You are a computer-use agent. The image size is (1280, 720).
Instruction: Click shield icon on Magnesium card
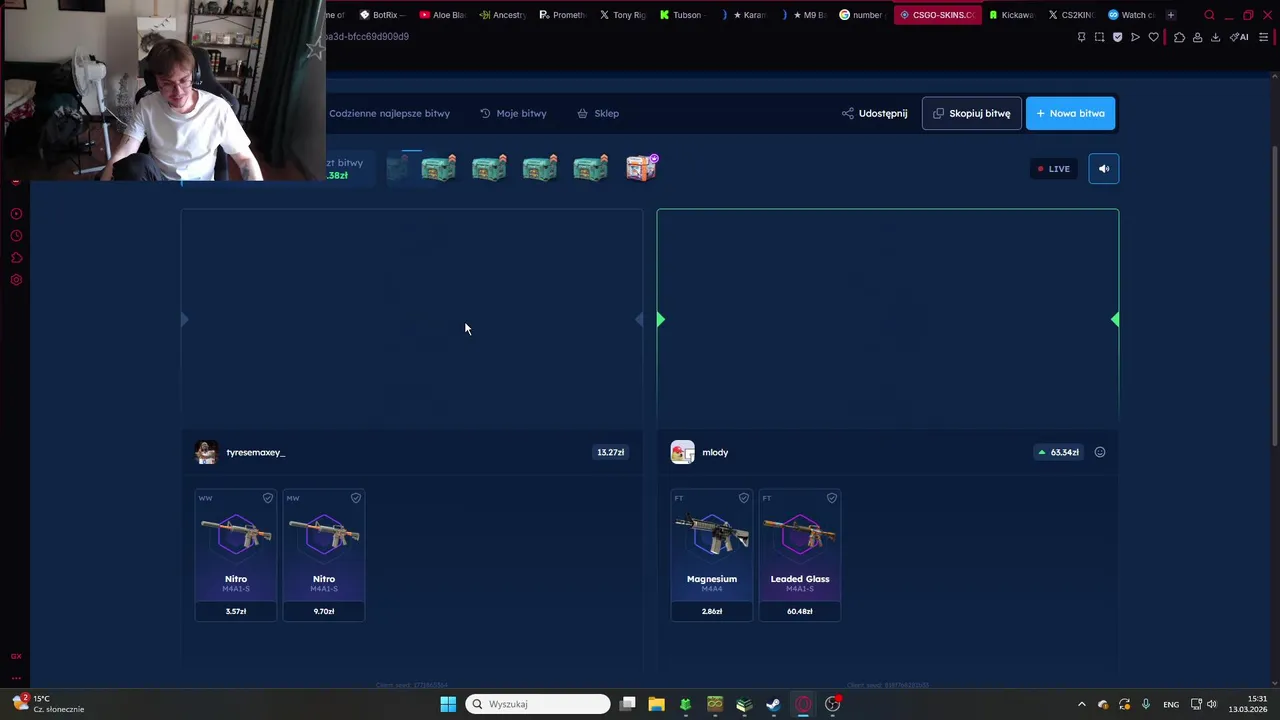[x=744, y=498]
